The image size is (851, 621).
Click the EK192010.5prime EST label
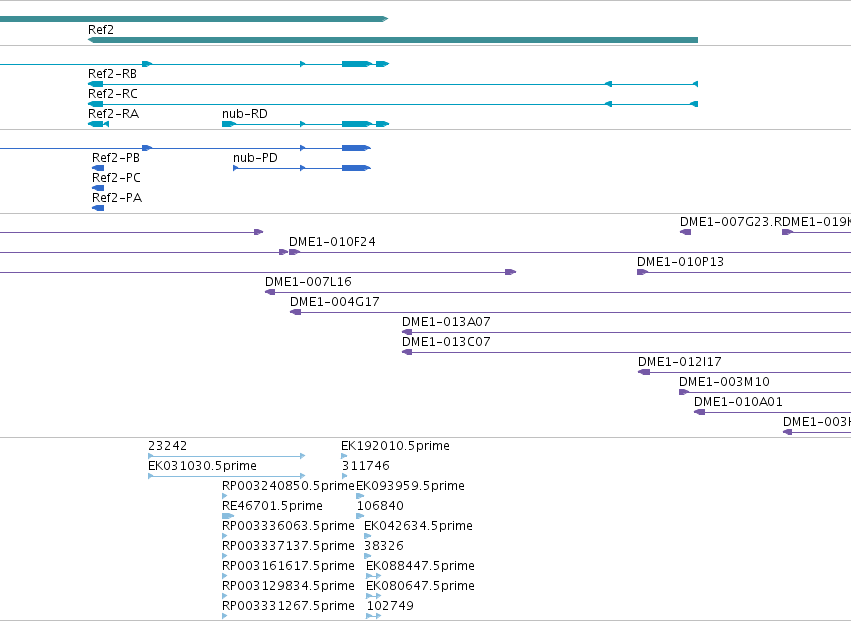coord(395,446)
